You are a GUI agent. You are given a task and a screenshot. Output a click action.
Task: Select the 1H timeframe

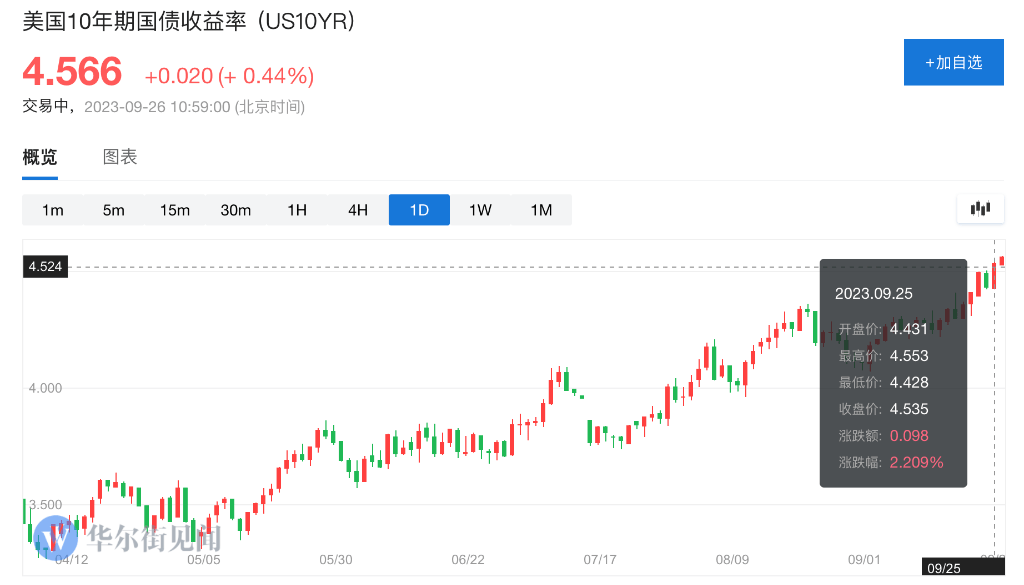(297, 210)
